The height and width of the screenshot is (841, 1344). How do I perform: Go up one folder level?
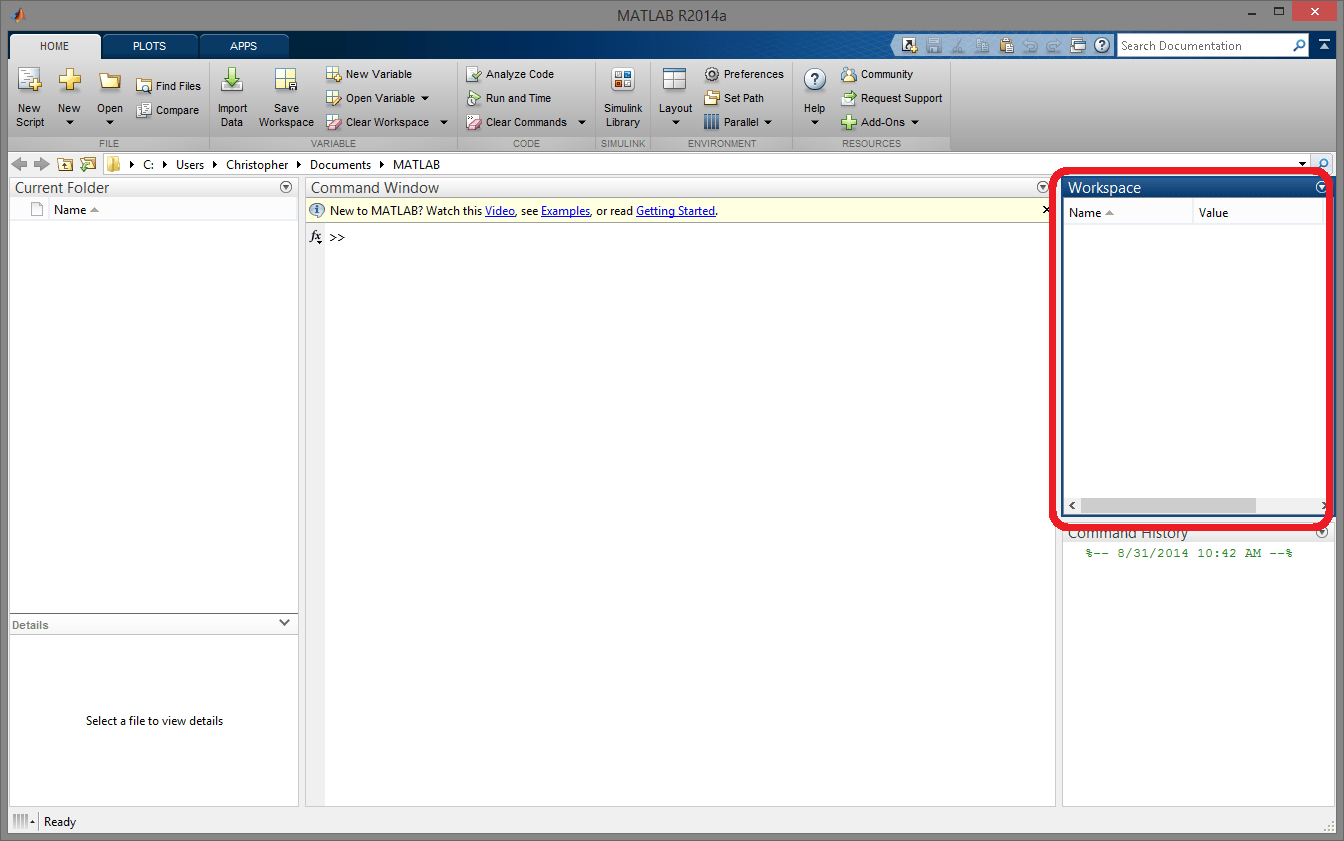[x=65, y=164]
